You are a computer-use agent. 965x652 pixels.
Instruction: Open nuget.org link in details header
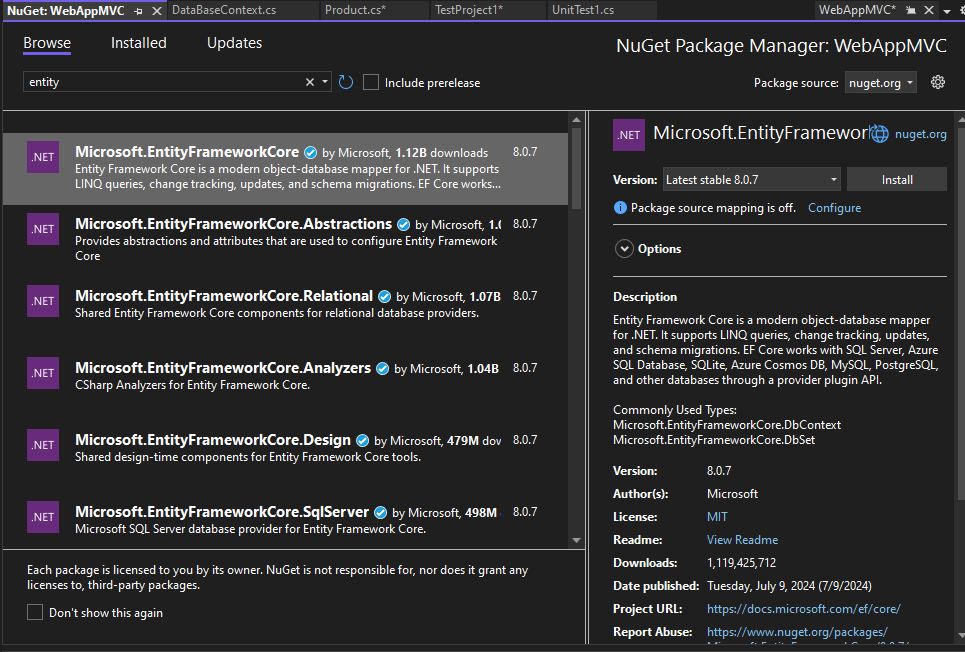(920, 134)
